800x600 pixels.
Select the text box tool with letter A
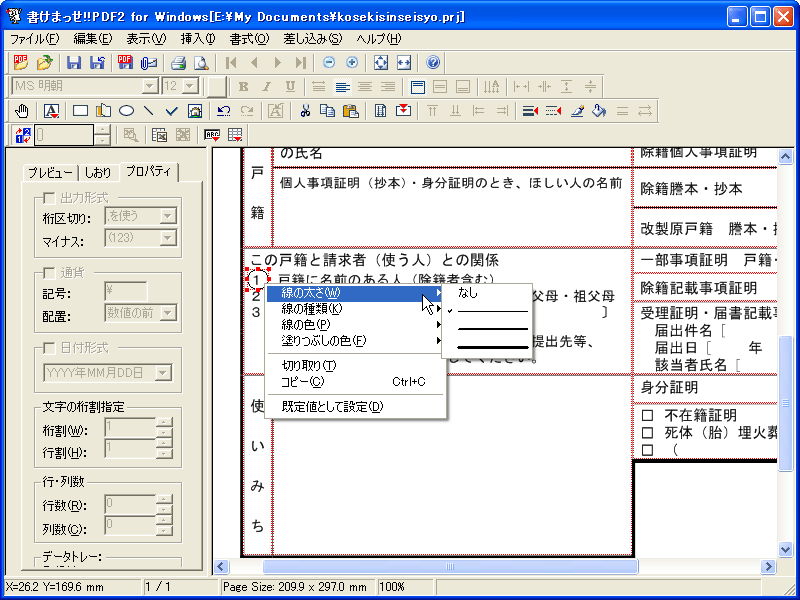tap(52, 111)
